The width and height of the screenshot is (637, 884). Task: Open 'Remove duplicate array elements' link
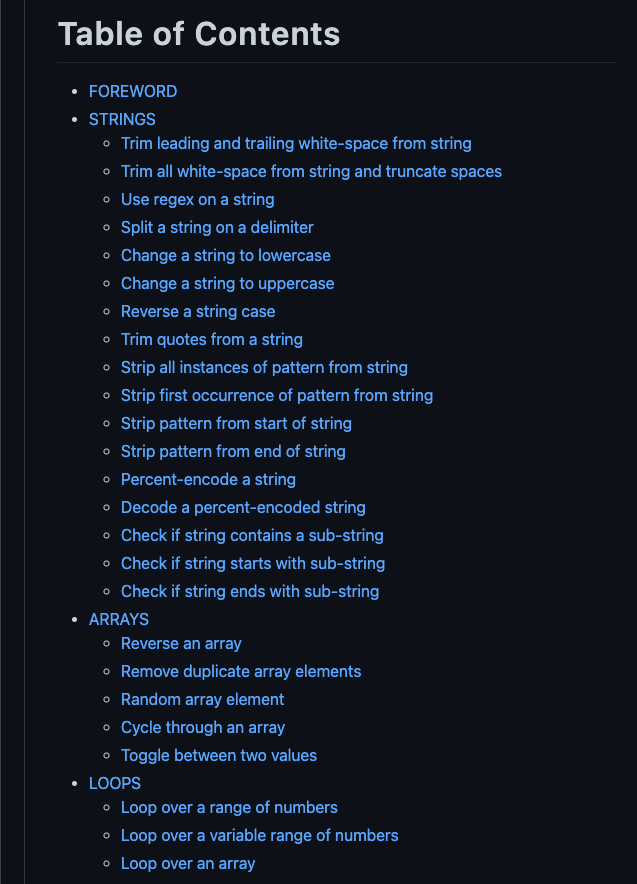(241, 671)
